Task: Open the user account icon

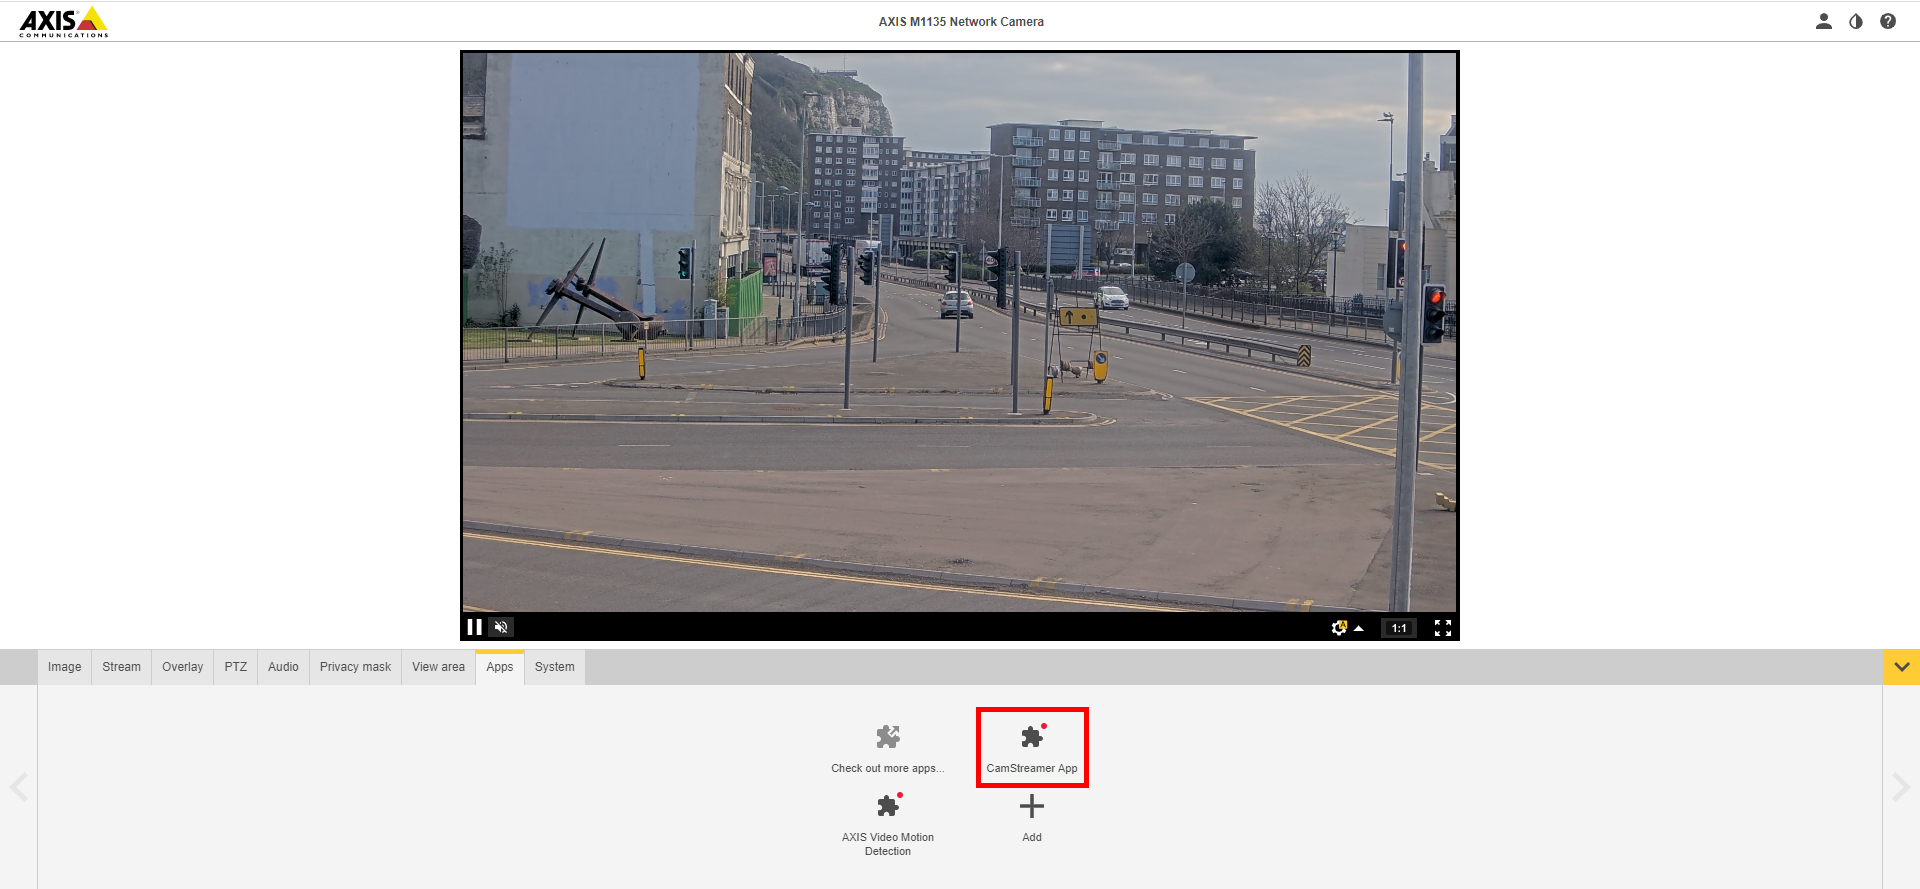Action: tap(1823, 21)
